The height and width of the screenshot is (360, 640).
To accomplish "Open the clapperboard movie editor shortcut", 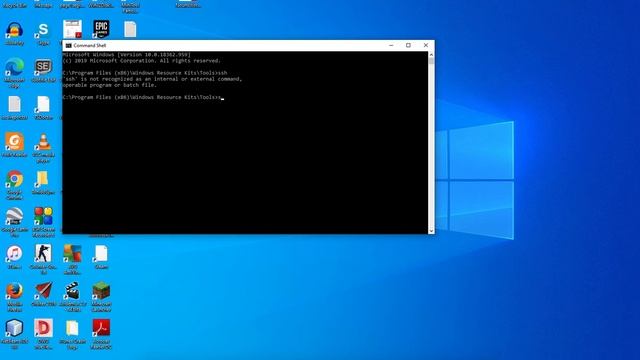I will tap(72, 291).
